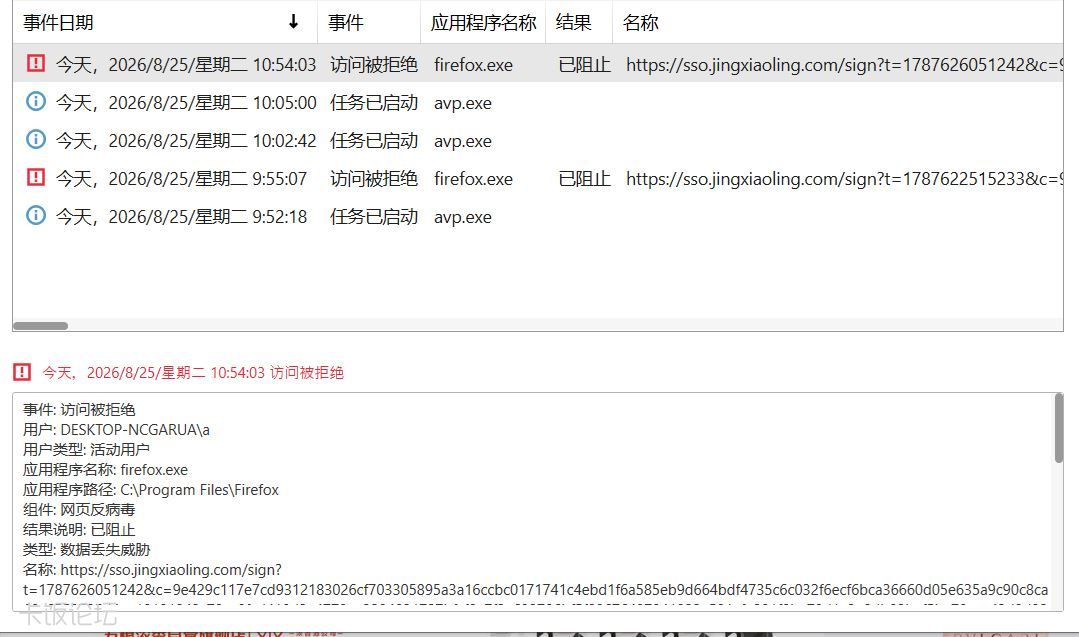
Task: Click firefox.exe in the 10:54:03 row
Action: 473,65
